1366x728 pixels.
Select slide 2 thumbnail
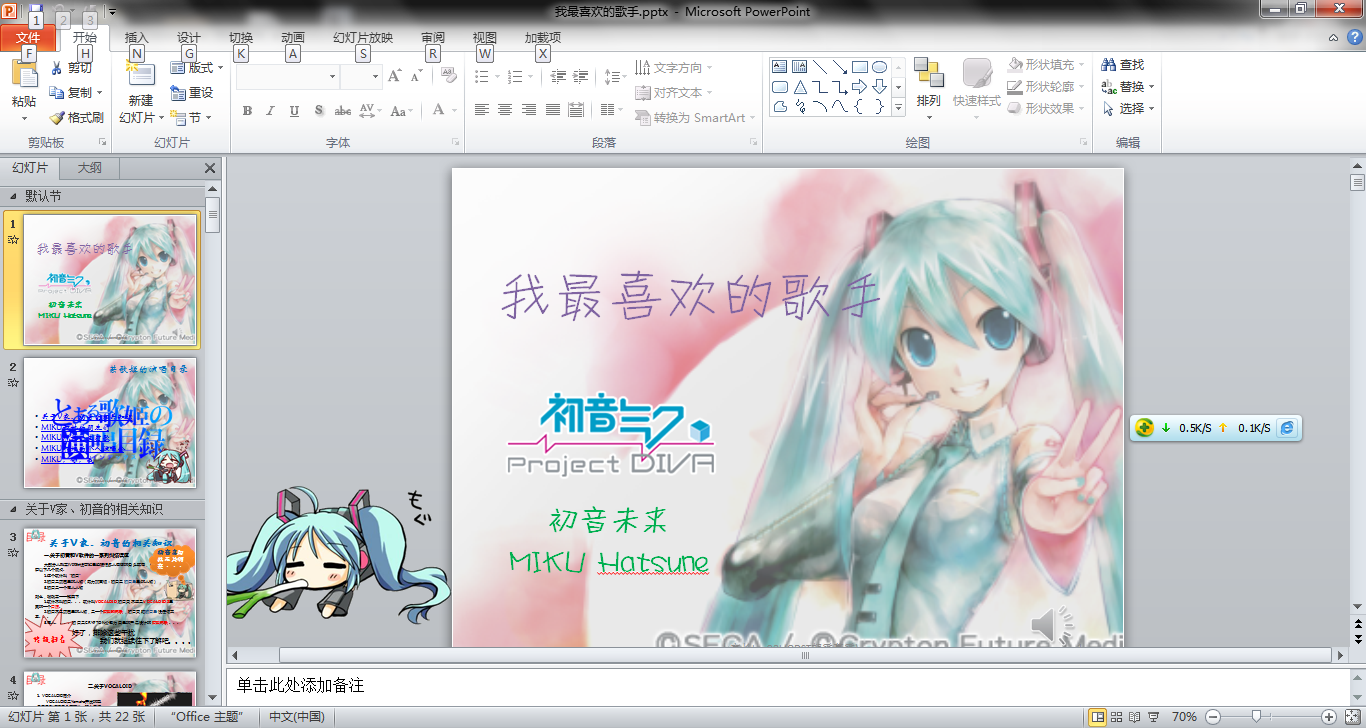coord(110,423)
